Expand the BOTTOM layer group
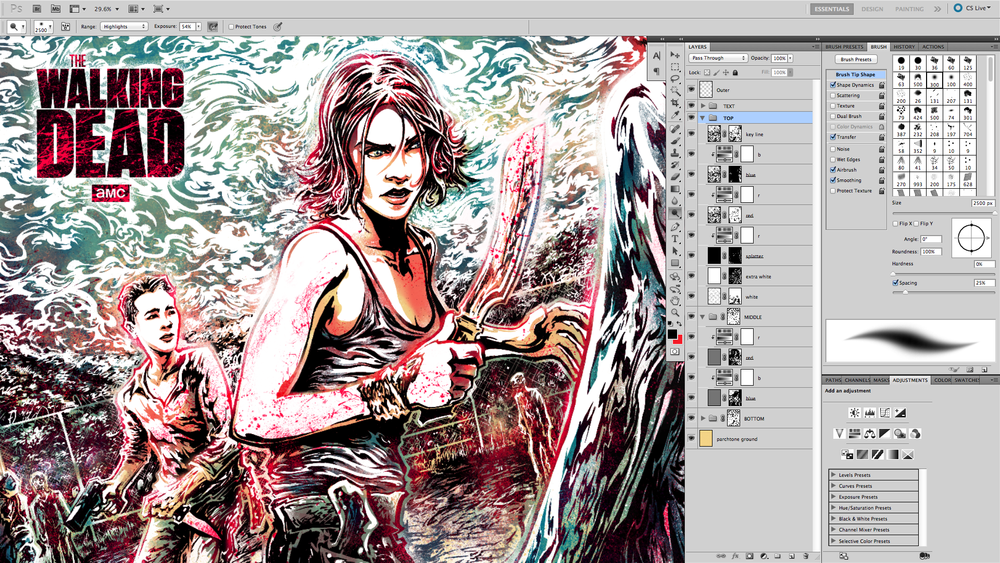The height and width of the screenshot is (563, 1000). (703, 418)
